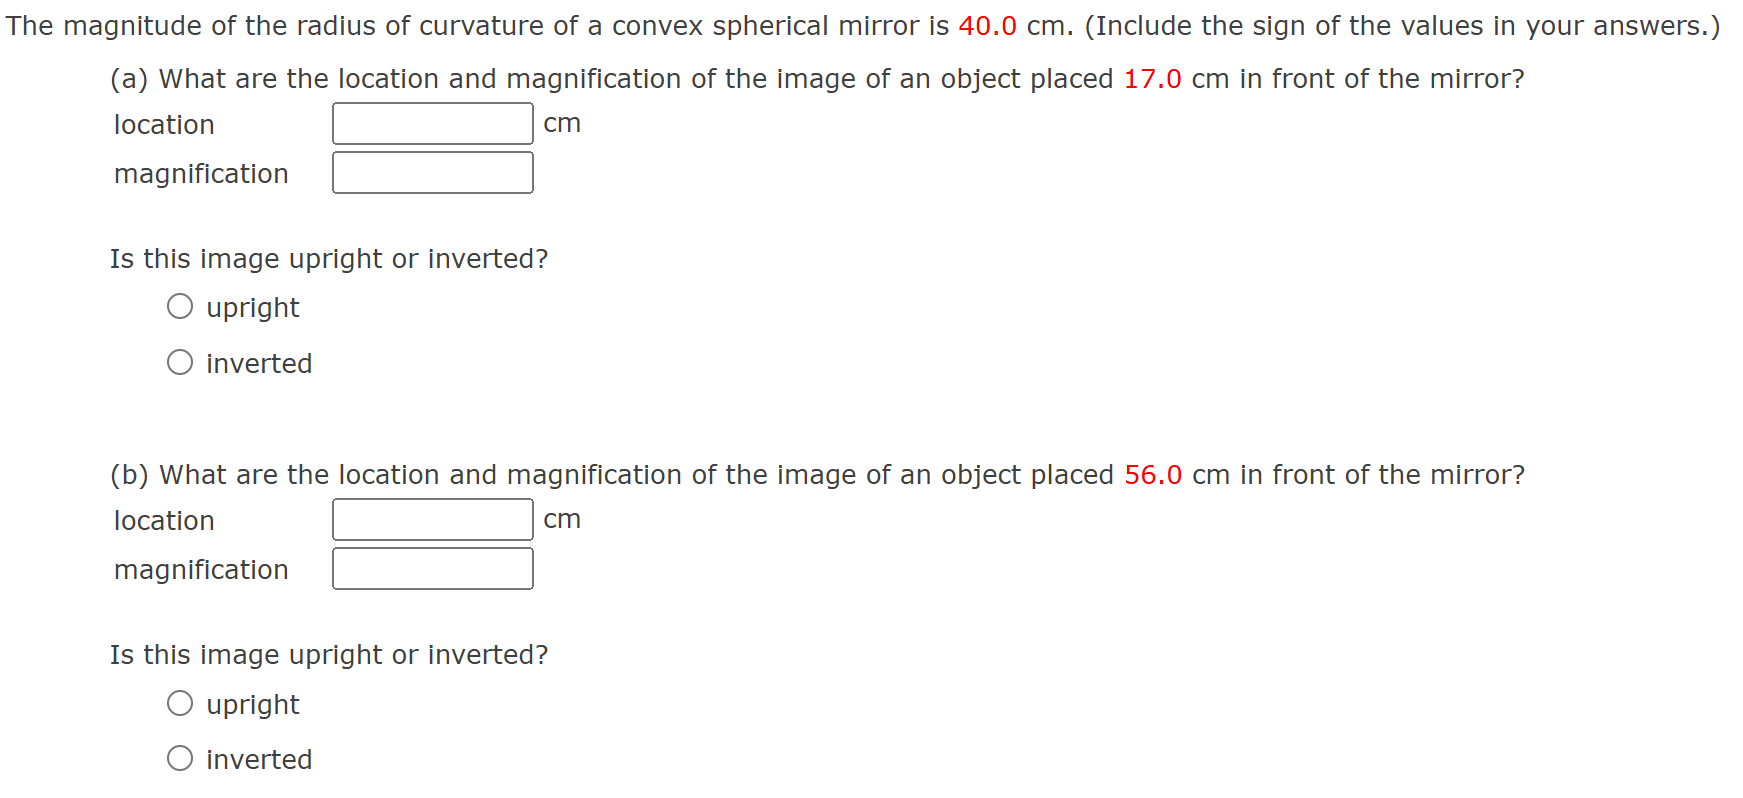Click the location input field in part (b)
This screenshot has height=798, width=1743.
[432, 518]
